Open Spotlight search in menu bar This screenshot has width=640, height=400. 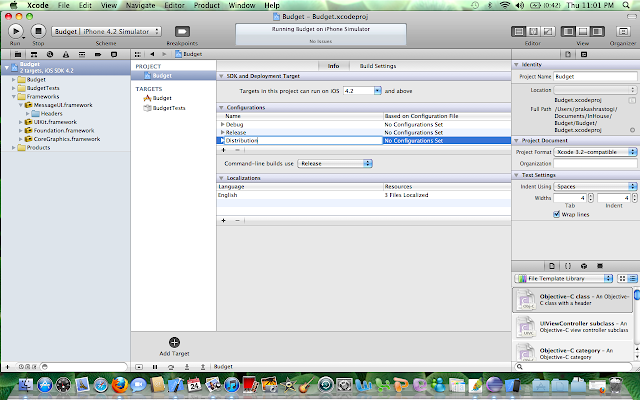626,5
